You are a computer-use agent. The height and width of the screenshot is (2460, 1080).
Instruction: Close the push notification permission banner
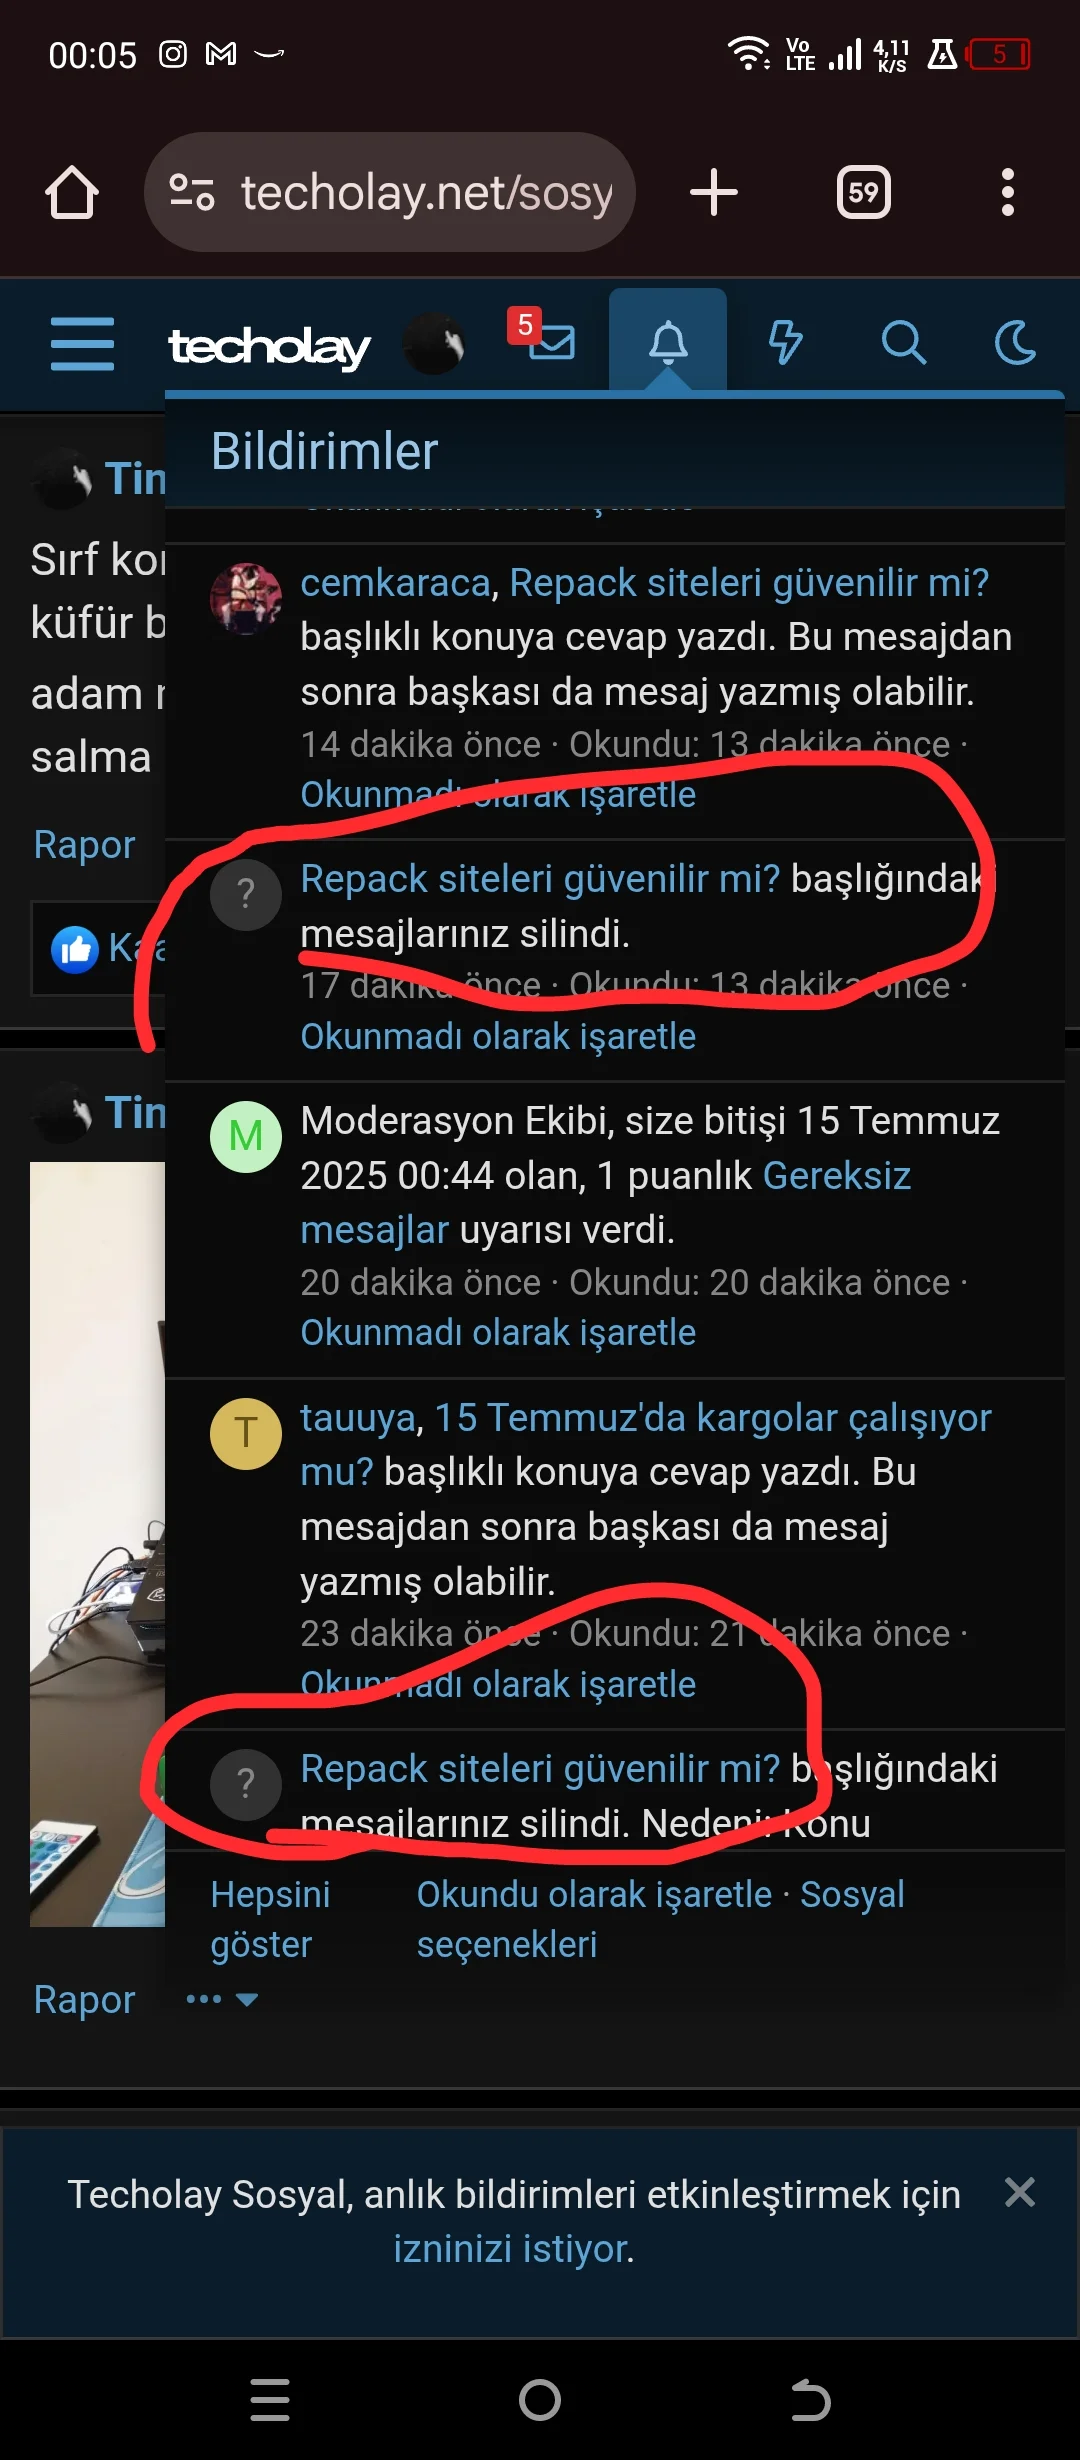click(x=1020, y=2192)
